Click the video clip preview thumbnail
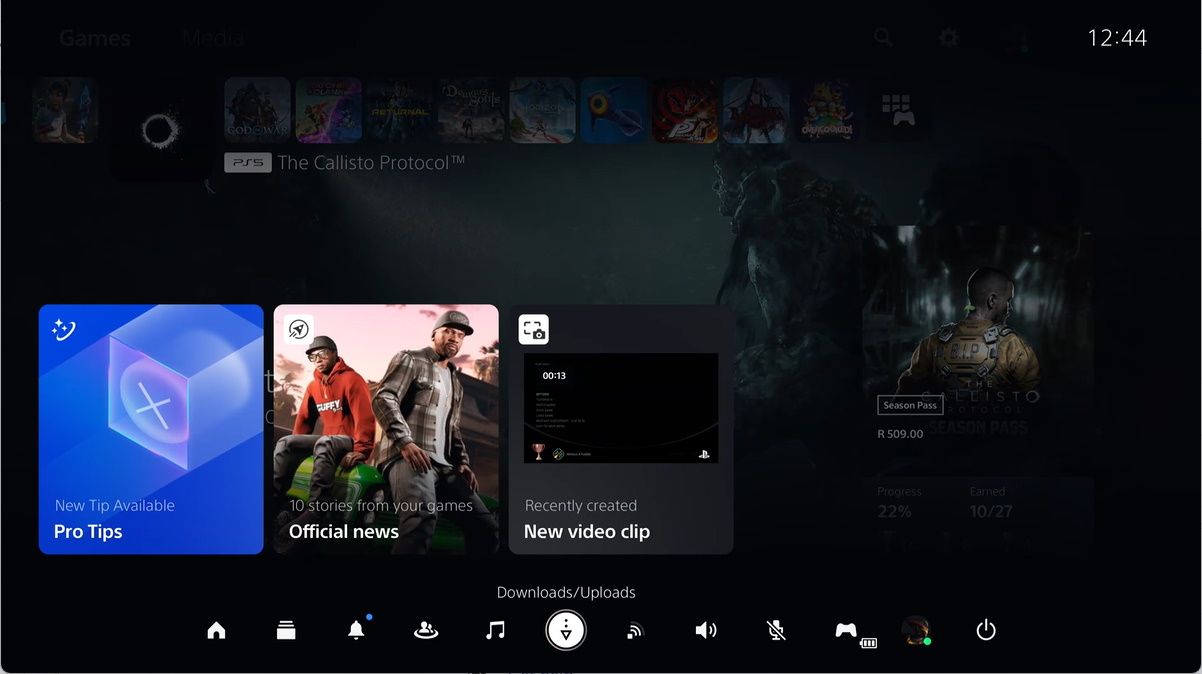Viewport: 1202px width, 674px height. tap(621, 408)
